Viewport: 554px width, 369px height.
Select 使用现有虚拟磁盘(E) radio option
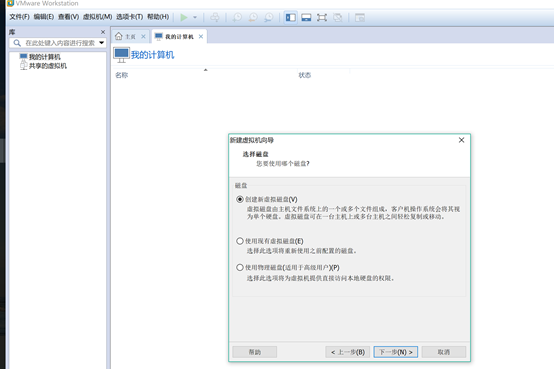pyautogui.click(x=240, y=241)
